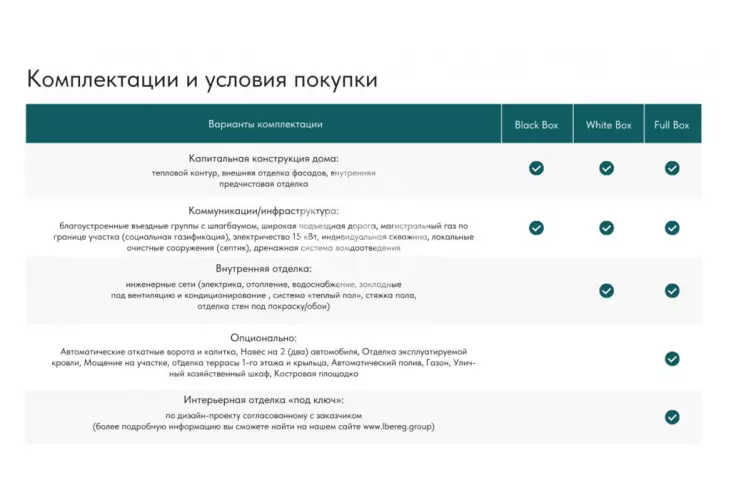This screenshot has height=500, width=731.
Task: Click the text по дизайн-проекту согласованному с заказчиком
Action: coord(263,416)
